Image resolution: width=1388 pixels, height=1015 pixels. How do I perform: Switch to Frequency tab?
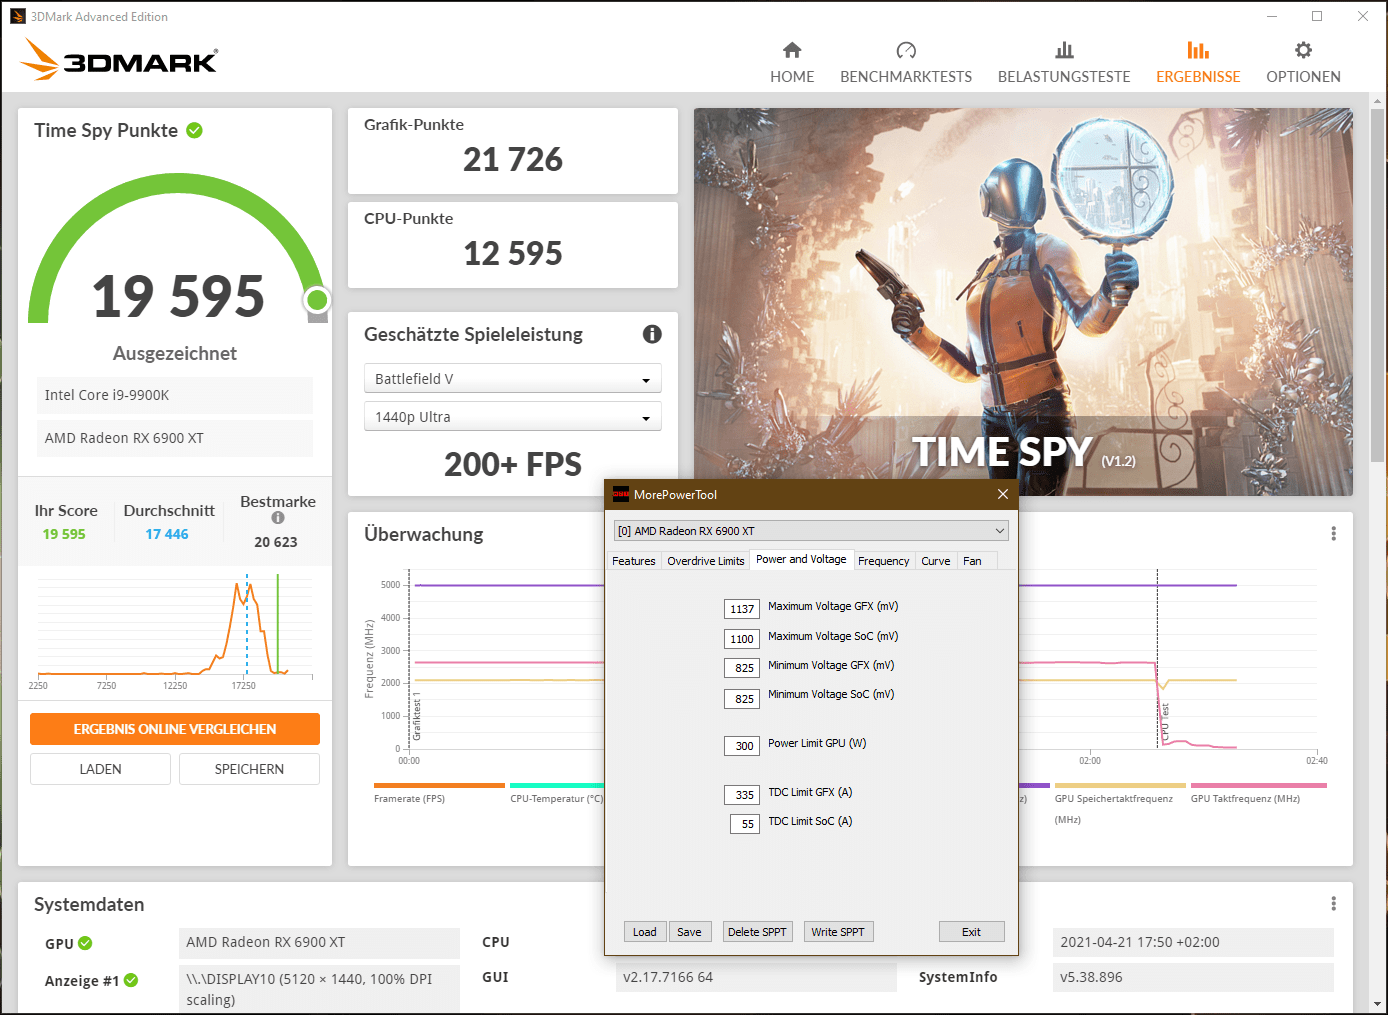(884, 561)
